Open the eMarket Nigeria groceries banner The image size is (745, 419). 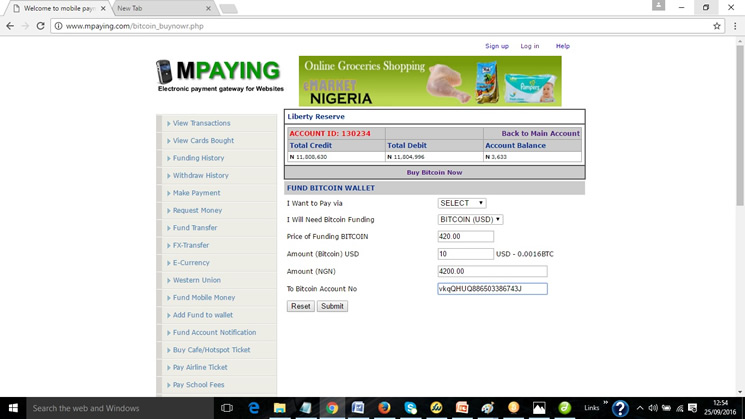tap(430, 81)
